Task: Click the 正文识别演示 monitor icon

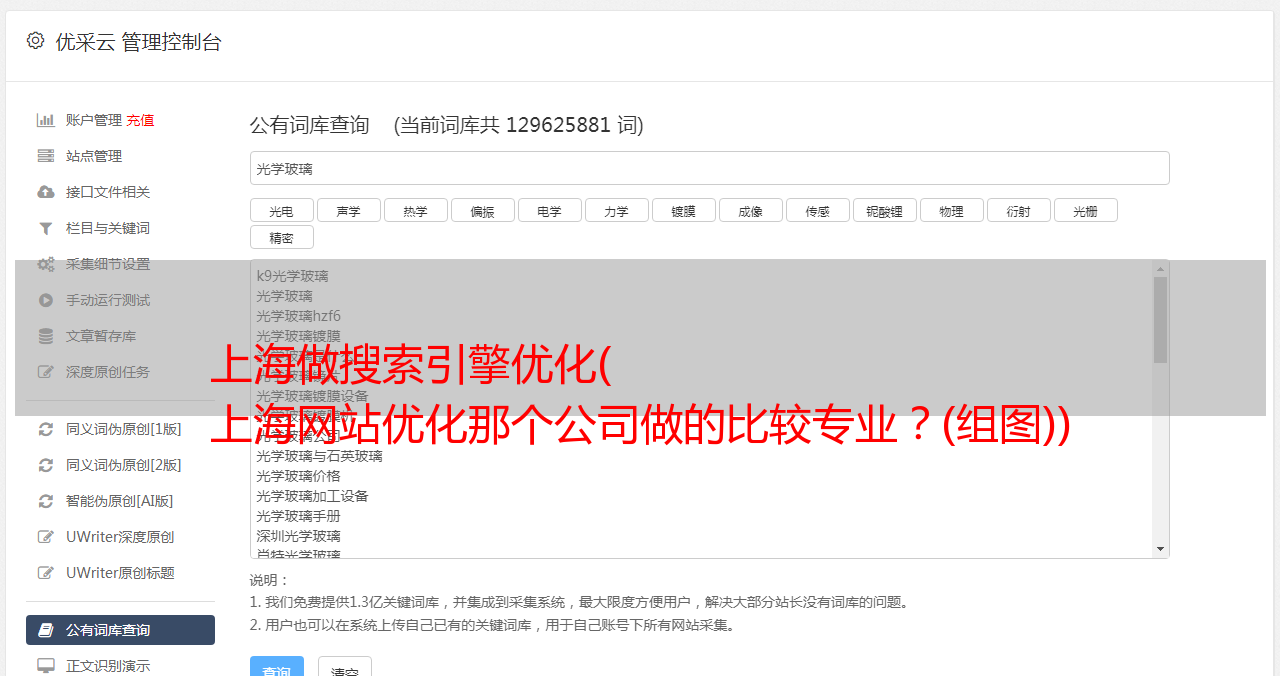Action: pos(46,665)
